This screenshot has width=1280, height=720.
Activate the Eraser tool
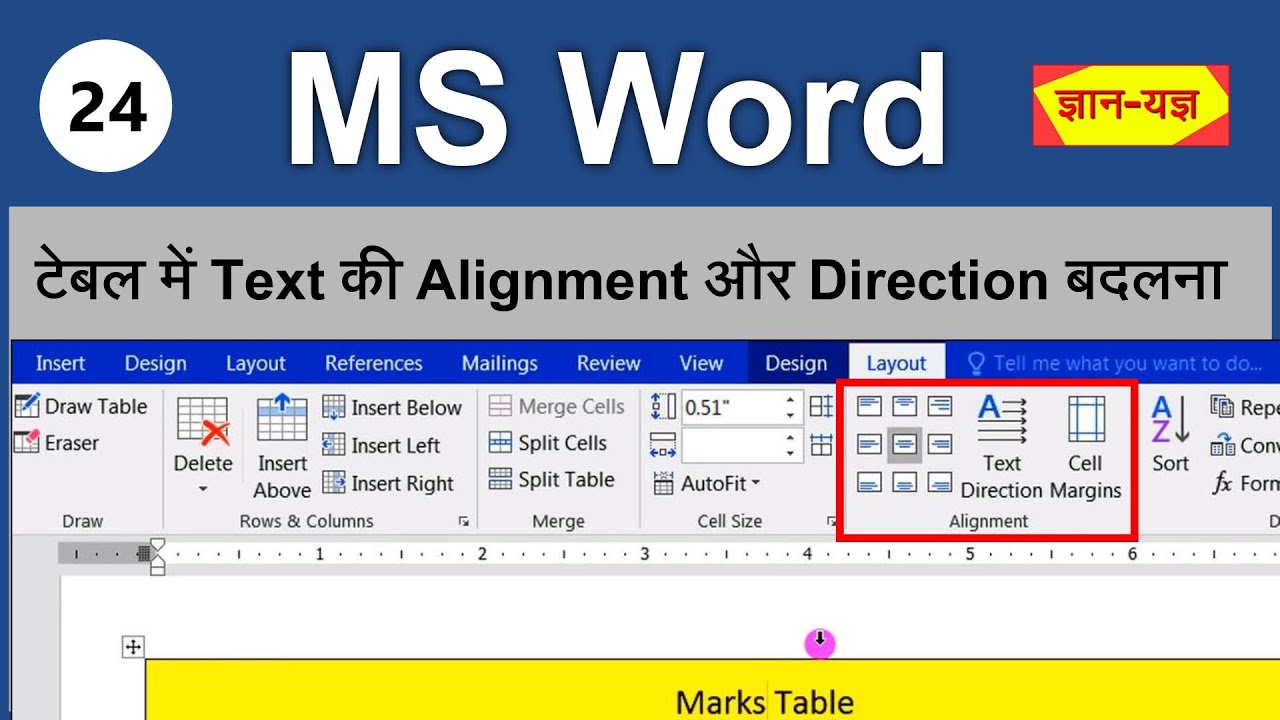(x=57, y=443)
